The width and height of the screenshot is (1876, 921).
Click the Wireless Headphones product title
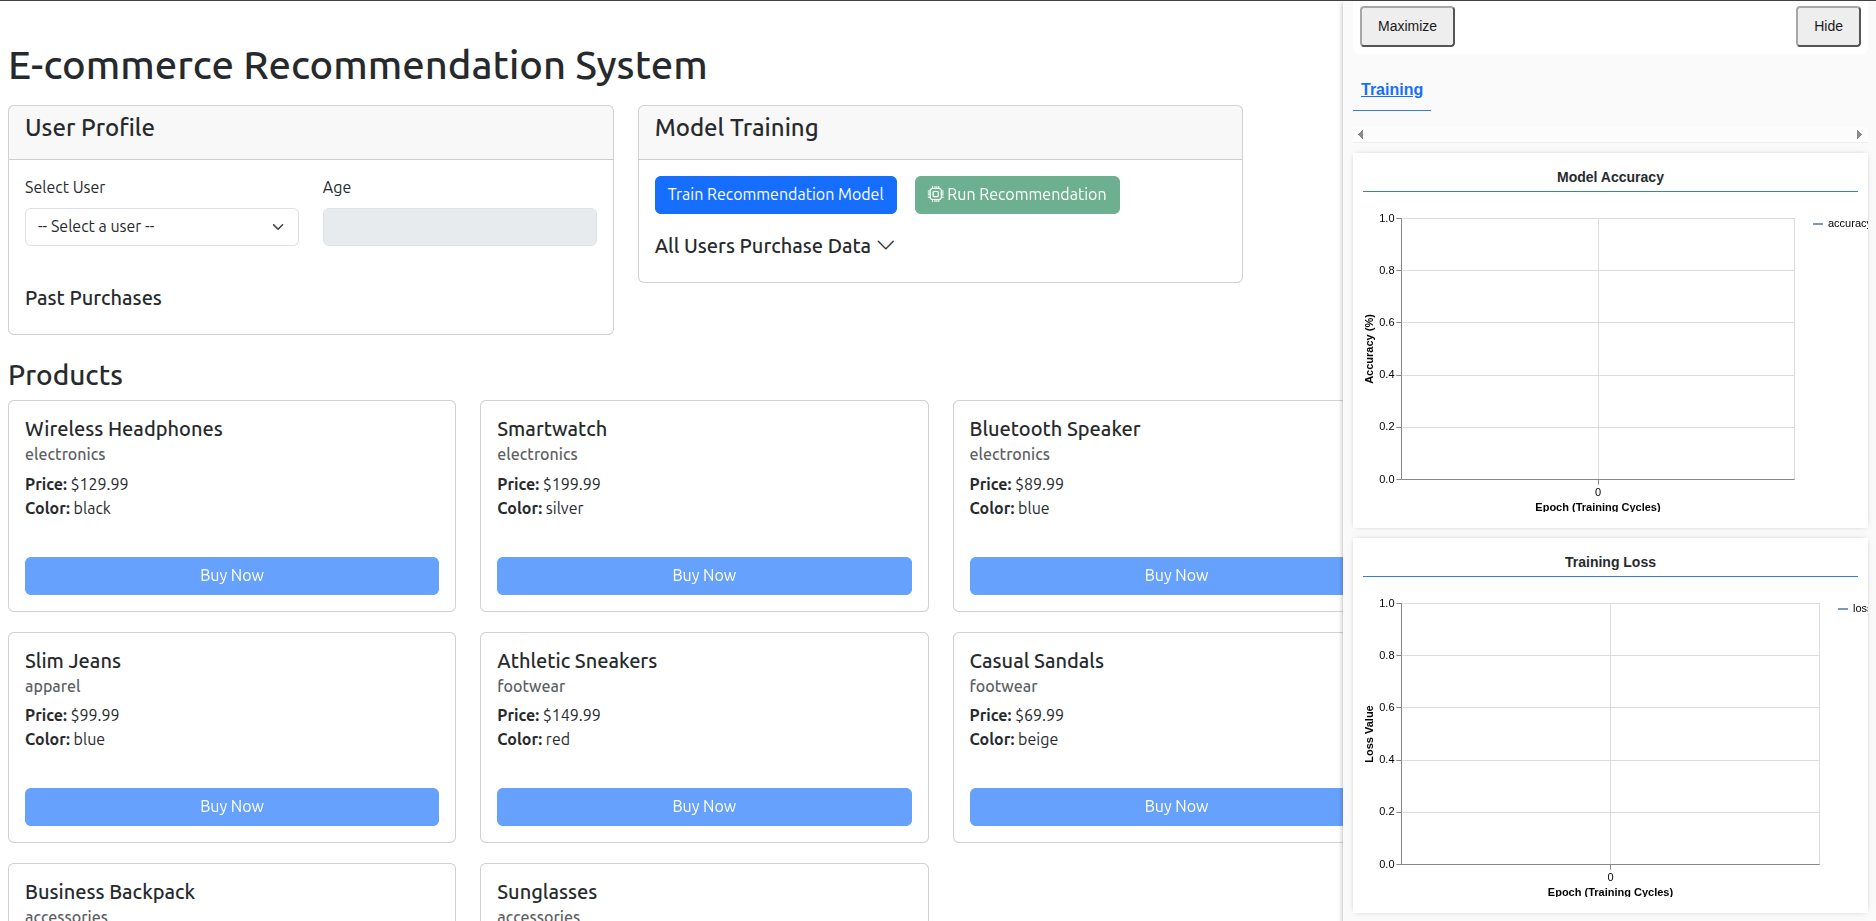pos(124,429)
